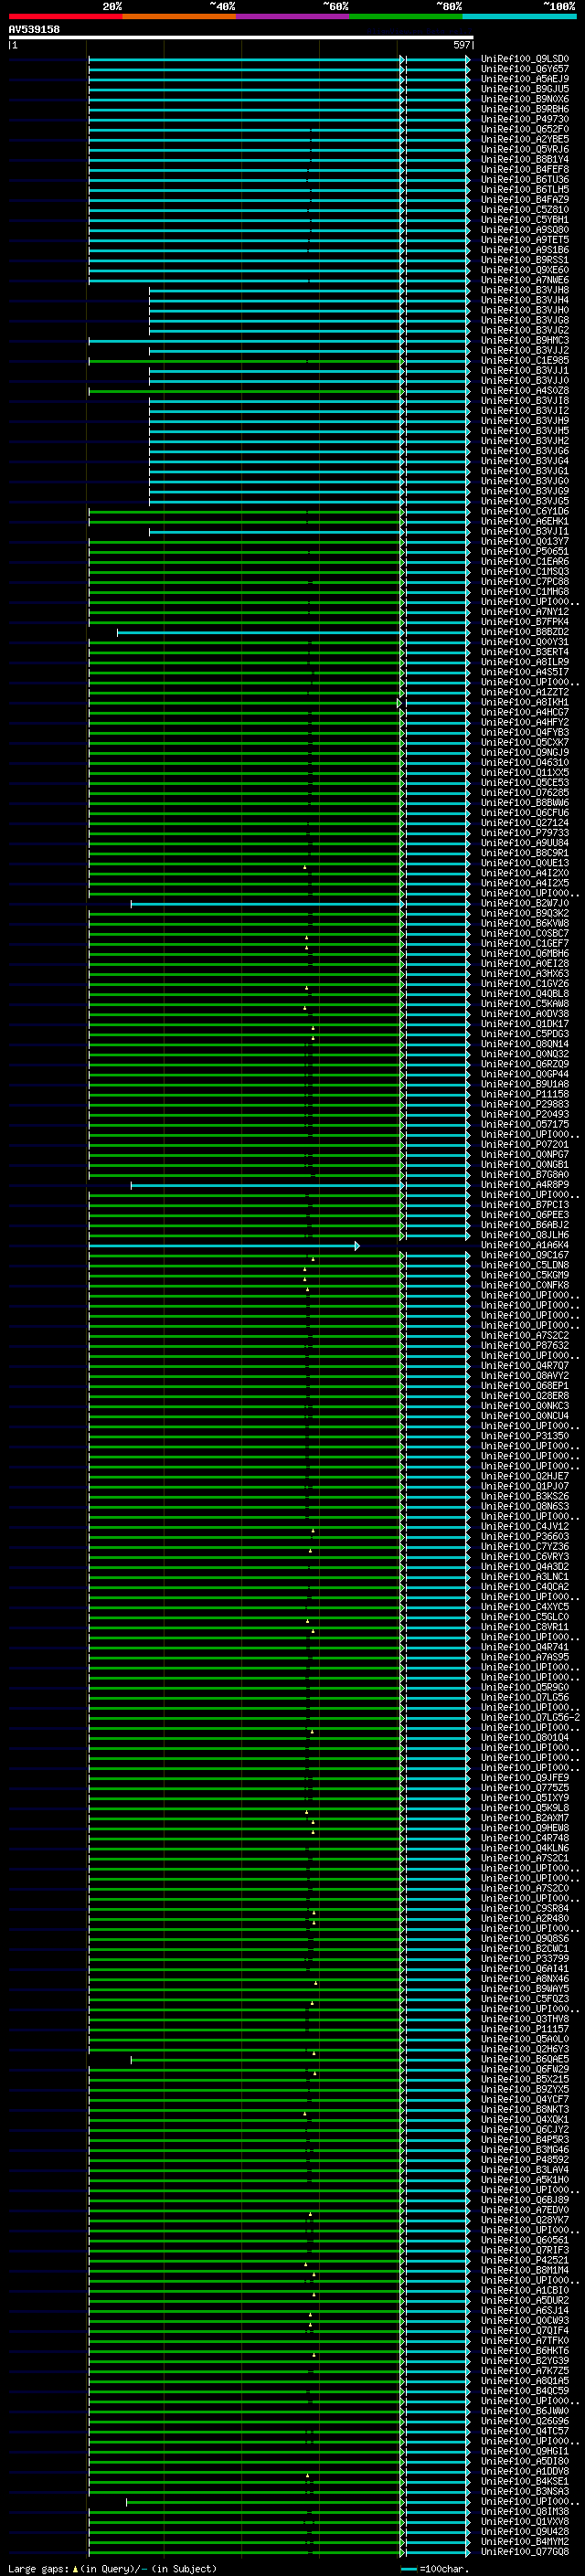This screenshot has height=2576, width=585.
Task: Open hit UniRef100_A5AEJ9
Action: pyautogui.click(x=524, y=79)
